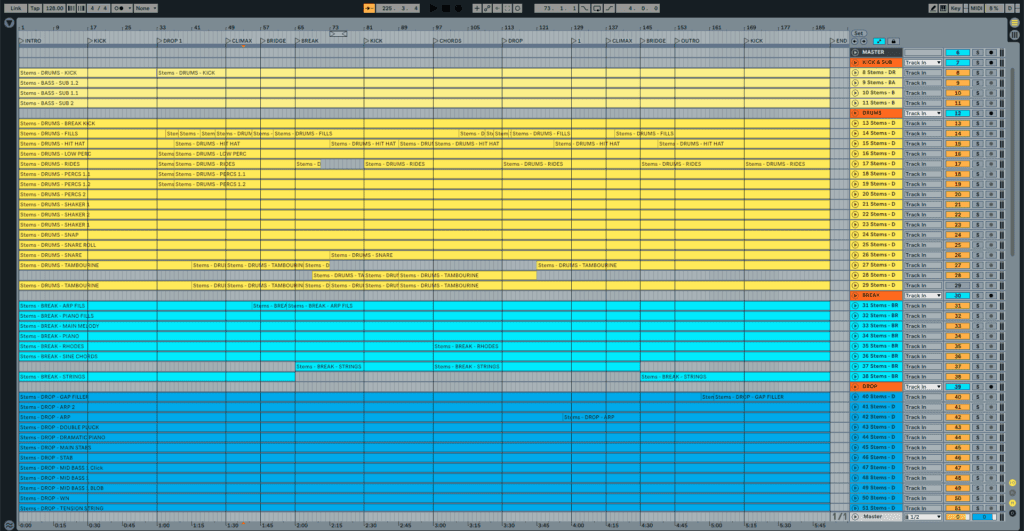Open the Master output 1/2 dropdown

(x=923, y=517)
